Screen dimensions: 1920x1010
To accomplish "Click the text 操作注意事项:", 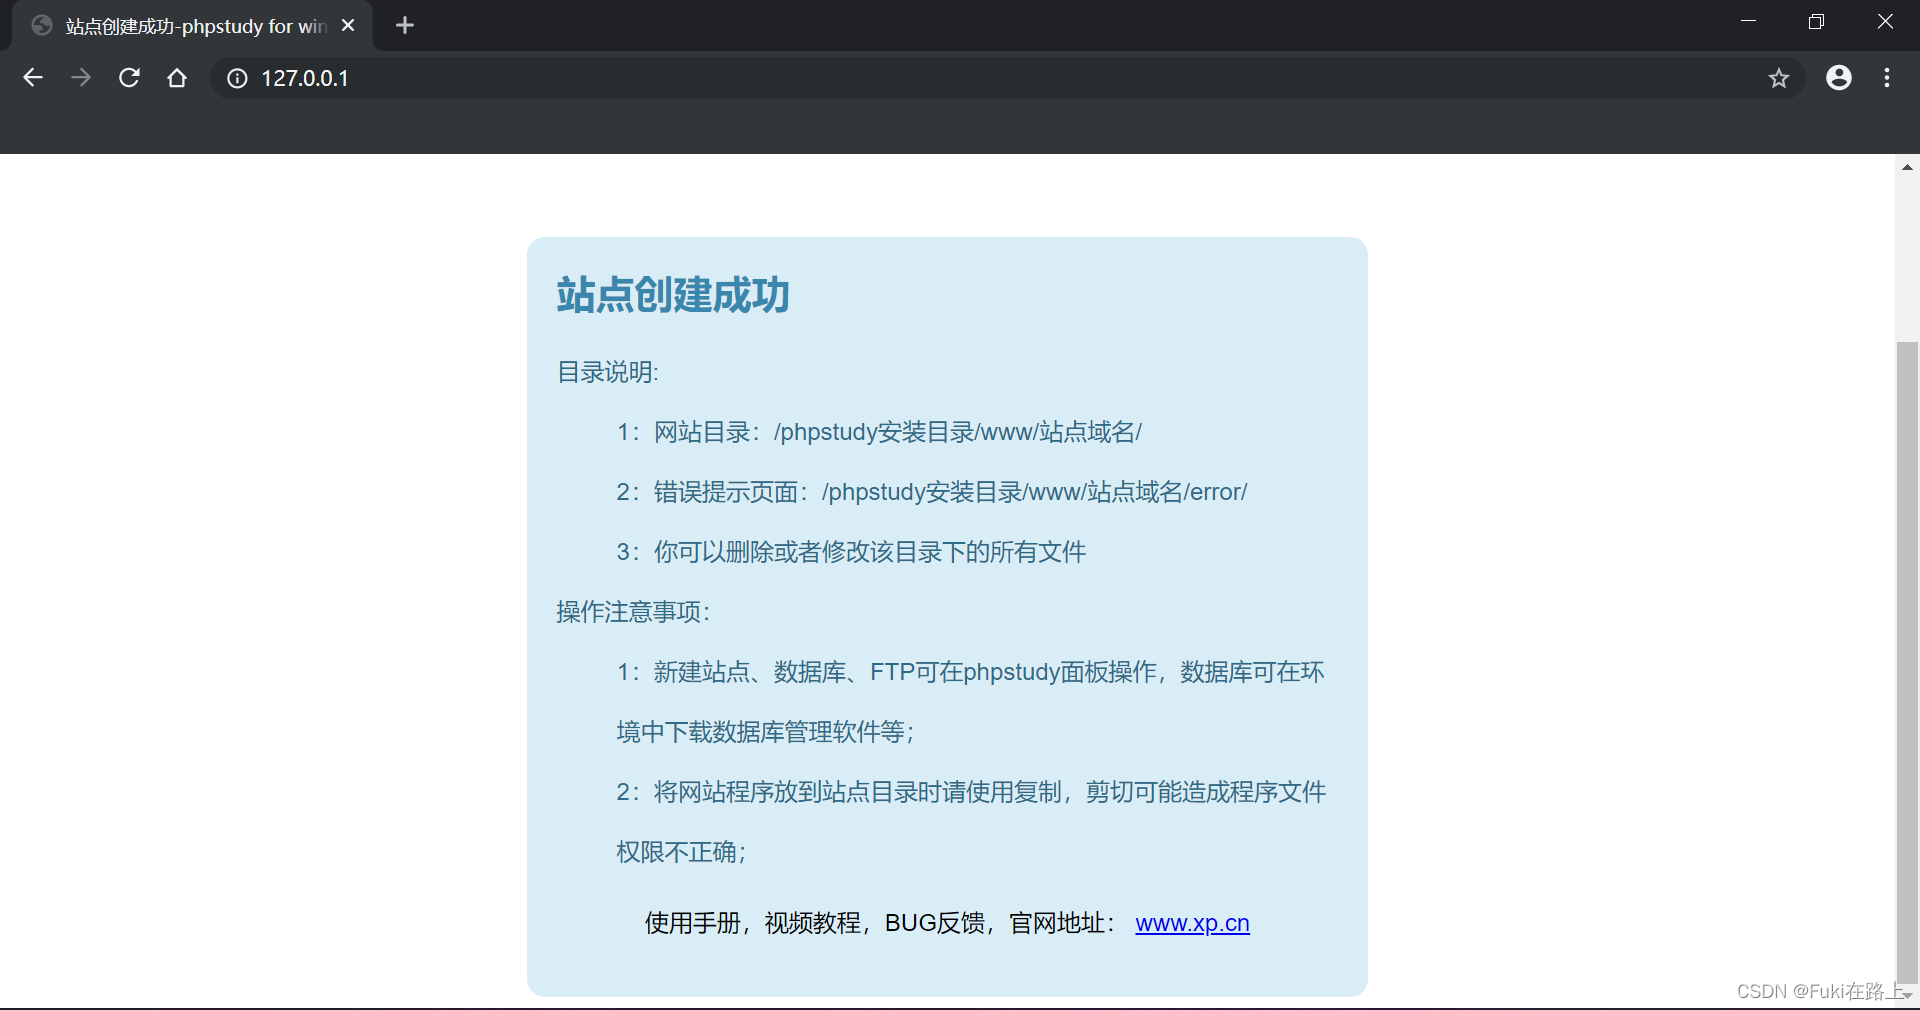I will (633, 612).
